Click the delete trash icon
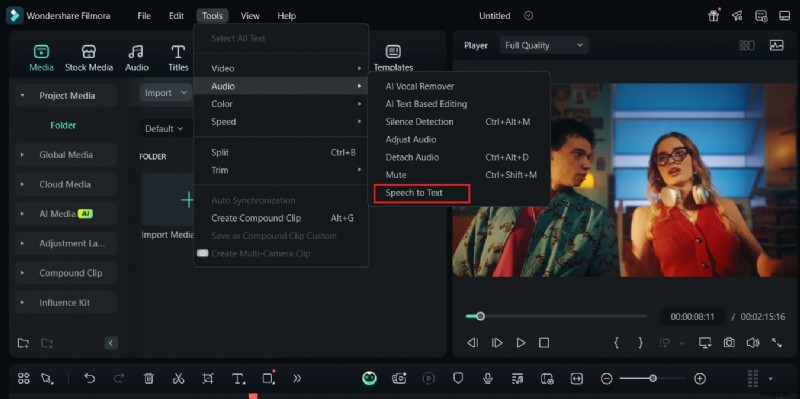 pos(148,378)
